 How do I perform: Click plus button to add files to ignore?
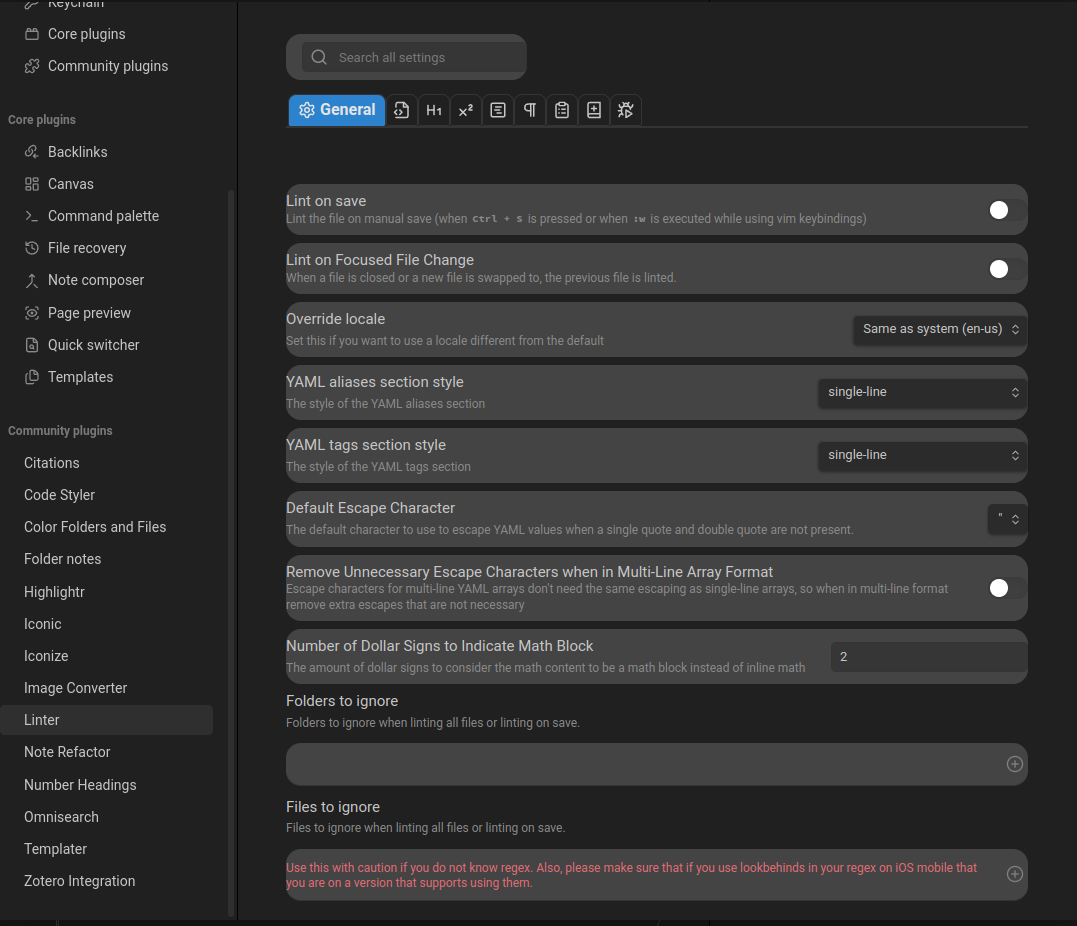(x=1014, y=874)
